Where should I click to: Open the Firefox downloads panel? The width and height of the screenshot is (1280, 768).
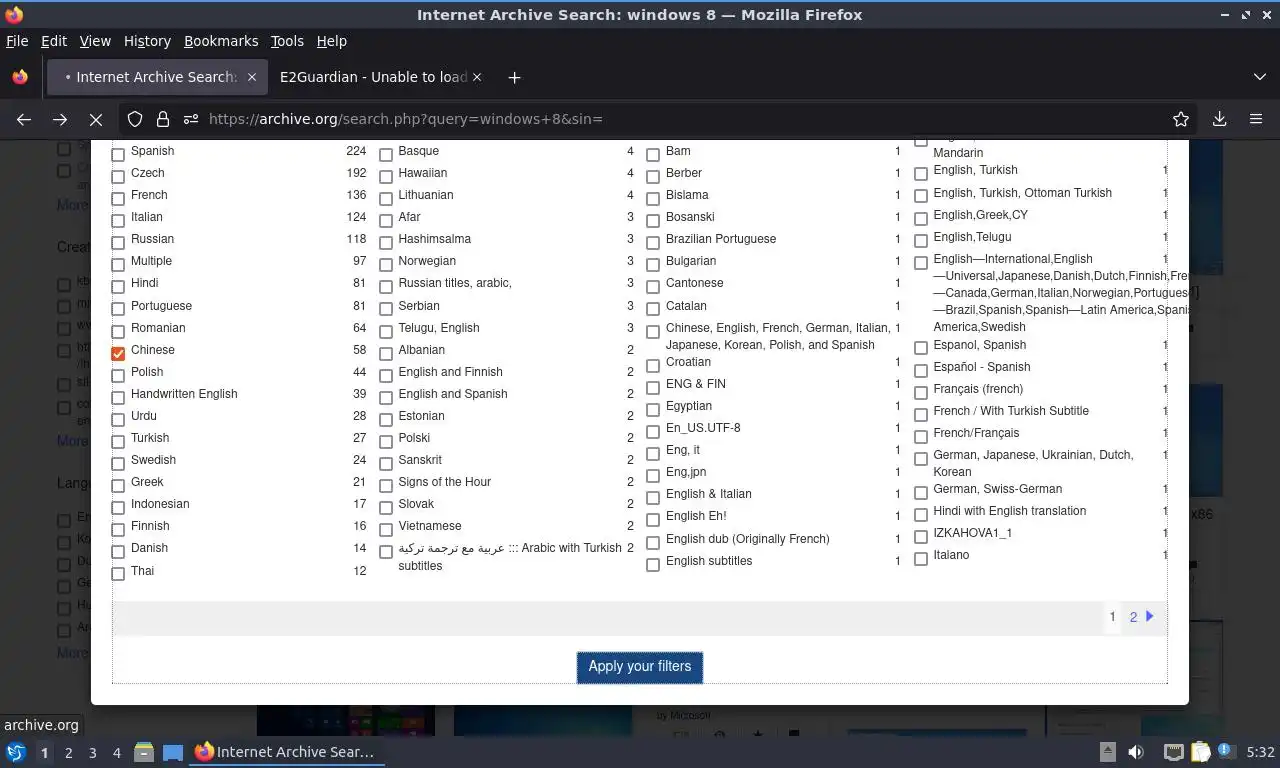(x=1220, y=119)
